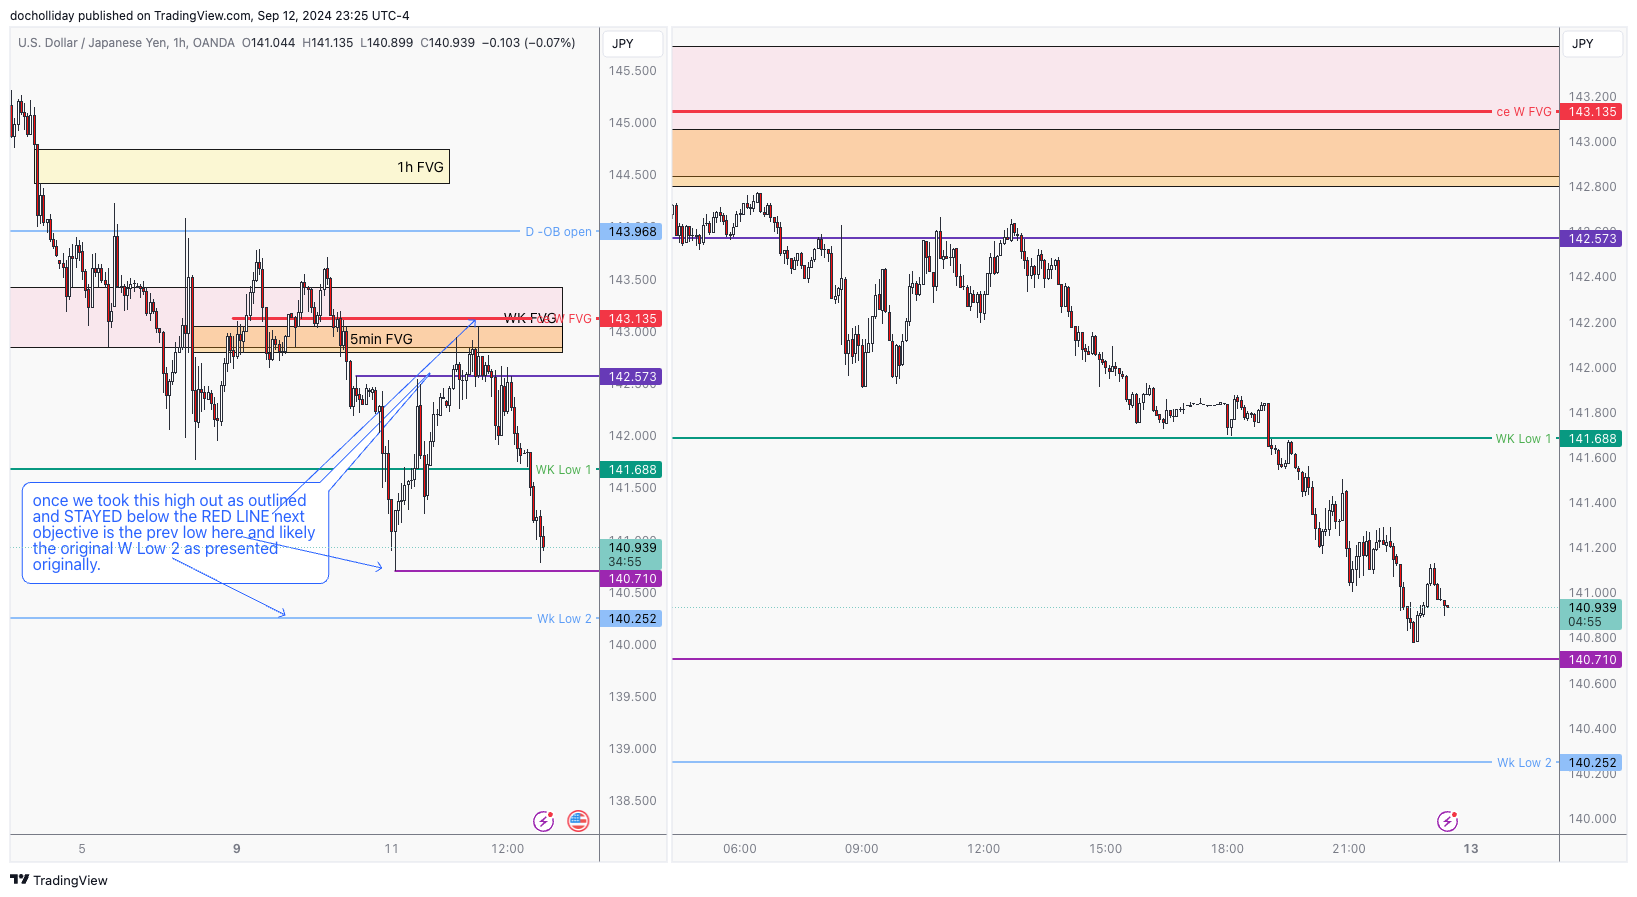This screenshot has width=1637, height=897.
Task: Click the 140.000 label on right price axis
Action: (x=1593, y=819)
